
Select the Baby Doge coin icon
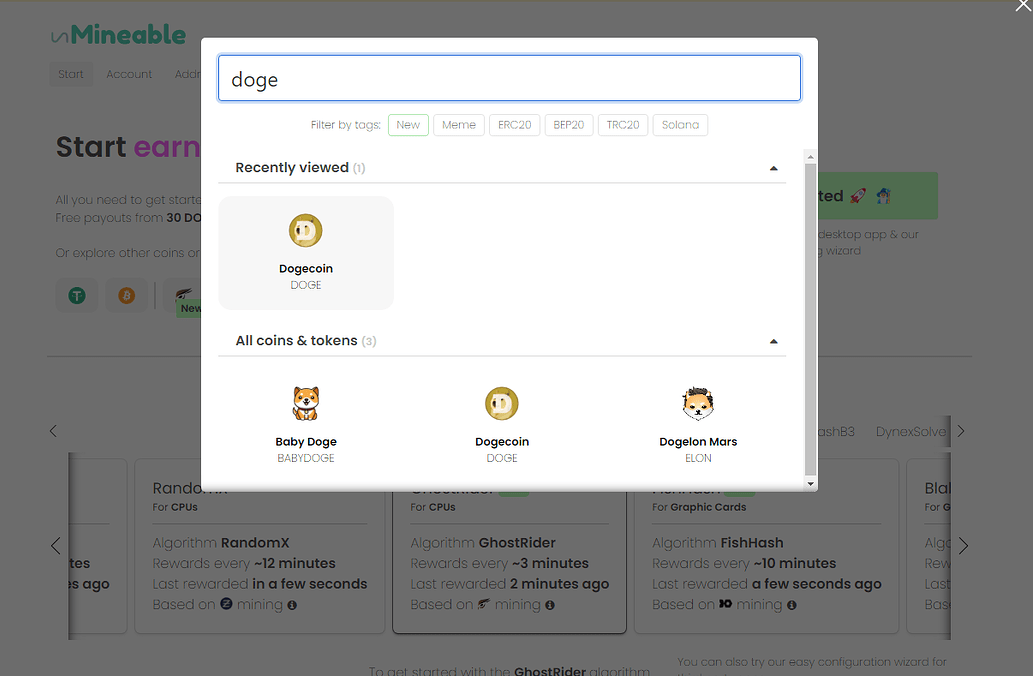click(x=305, y=404)
